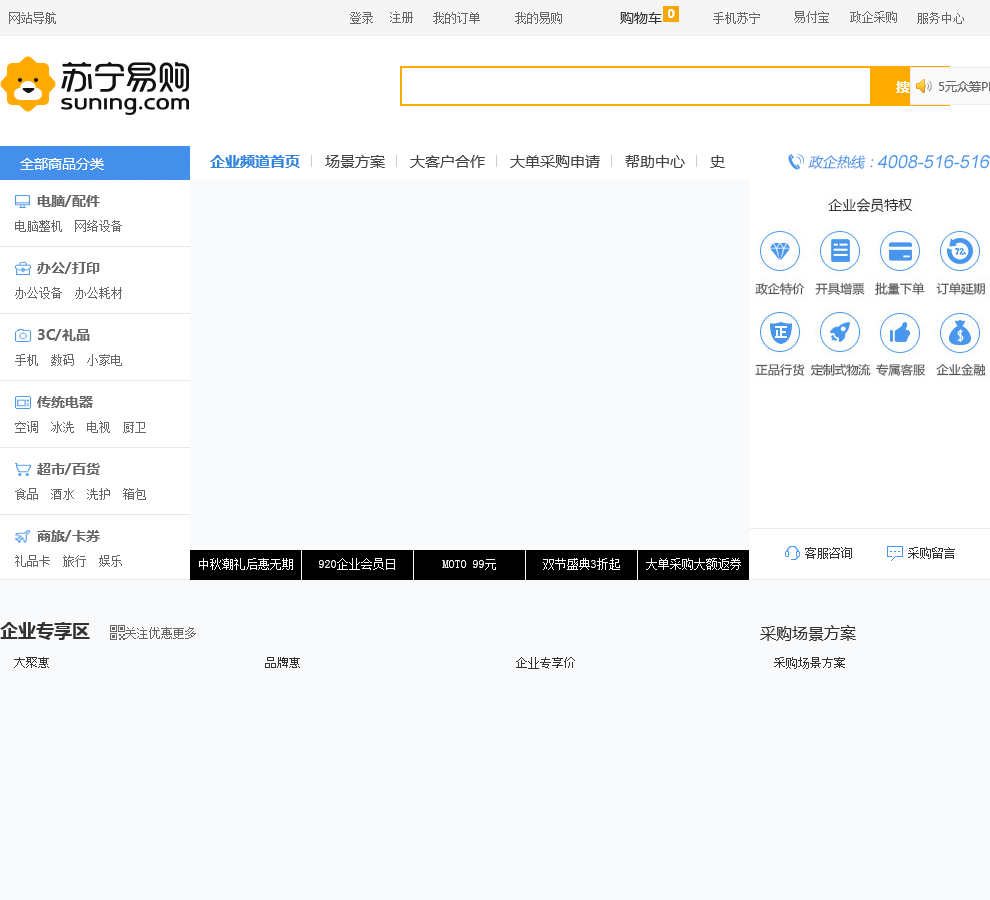Viewport: 990px width, 900px height.
Task: Open the 政企采购 link
Action: click(873, 18)
